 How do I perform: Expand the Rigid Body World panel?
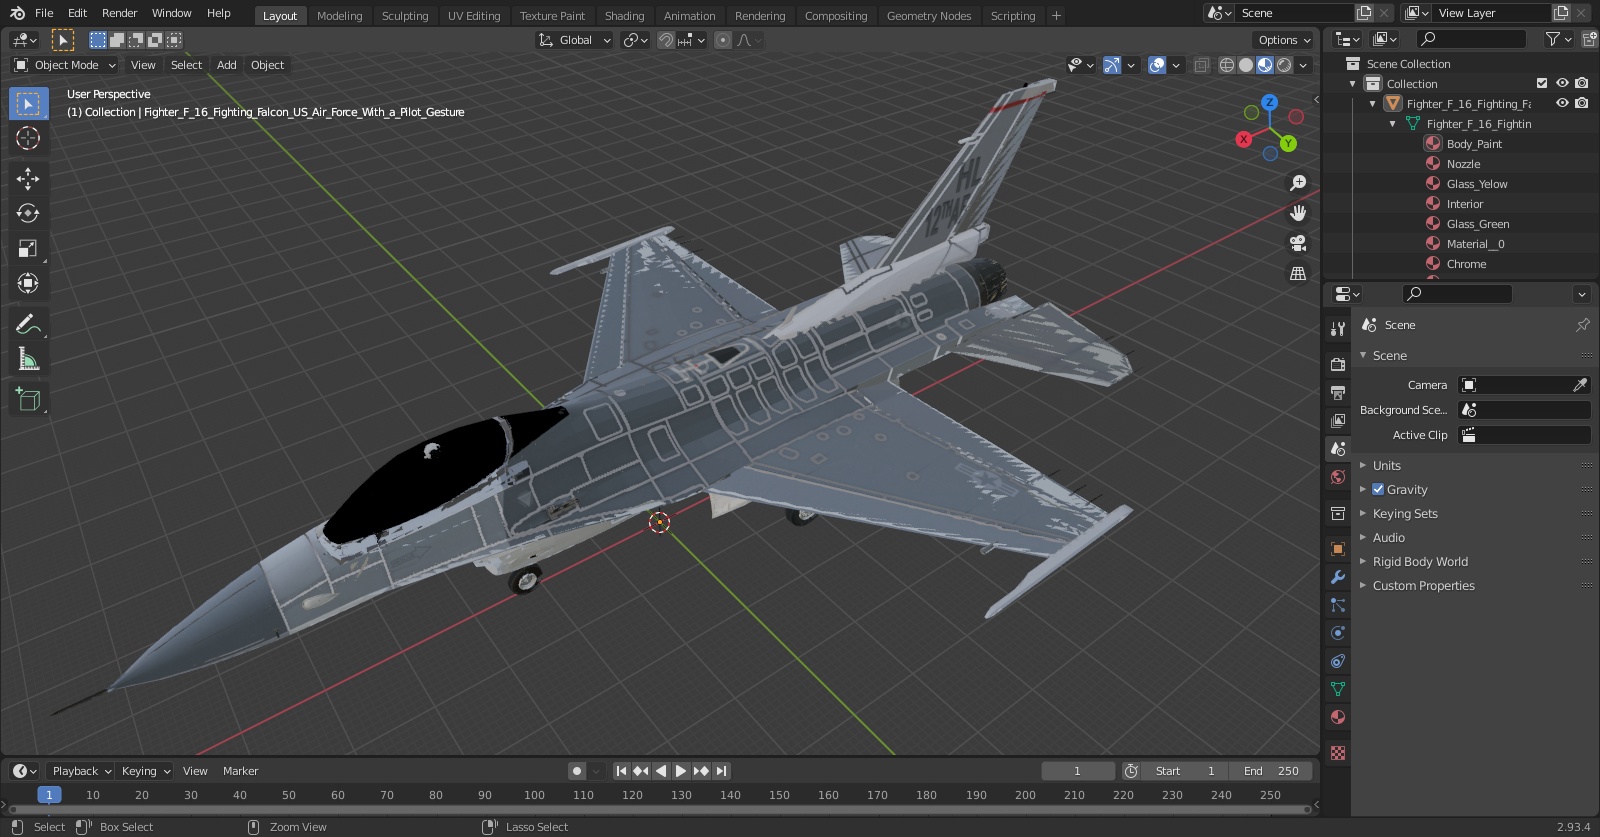pos(1420,561)
